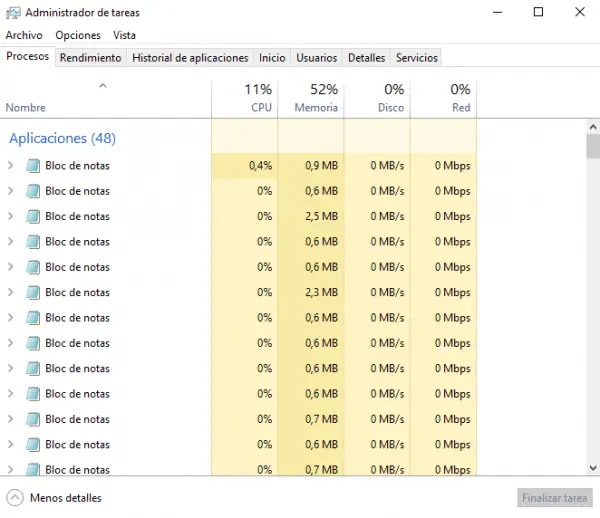The image size is (600, 518).
Task: Click the scrollbar up arrow
Action: (x=593, y=127)
